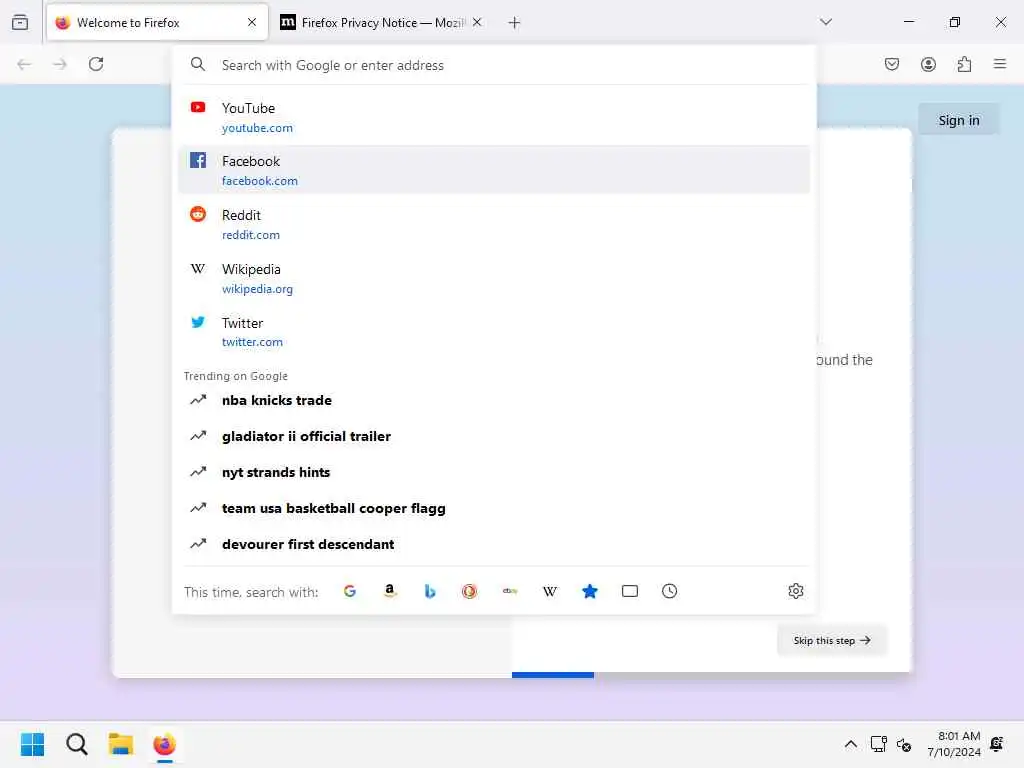Search this time with Google
Image resolution: width=1024 pixels, height=768 pixels.
click(350, 591)
